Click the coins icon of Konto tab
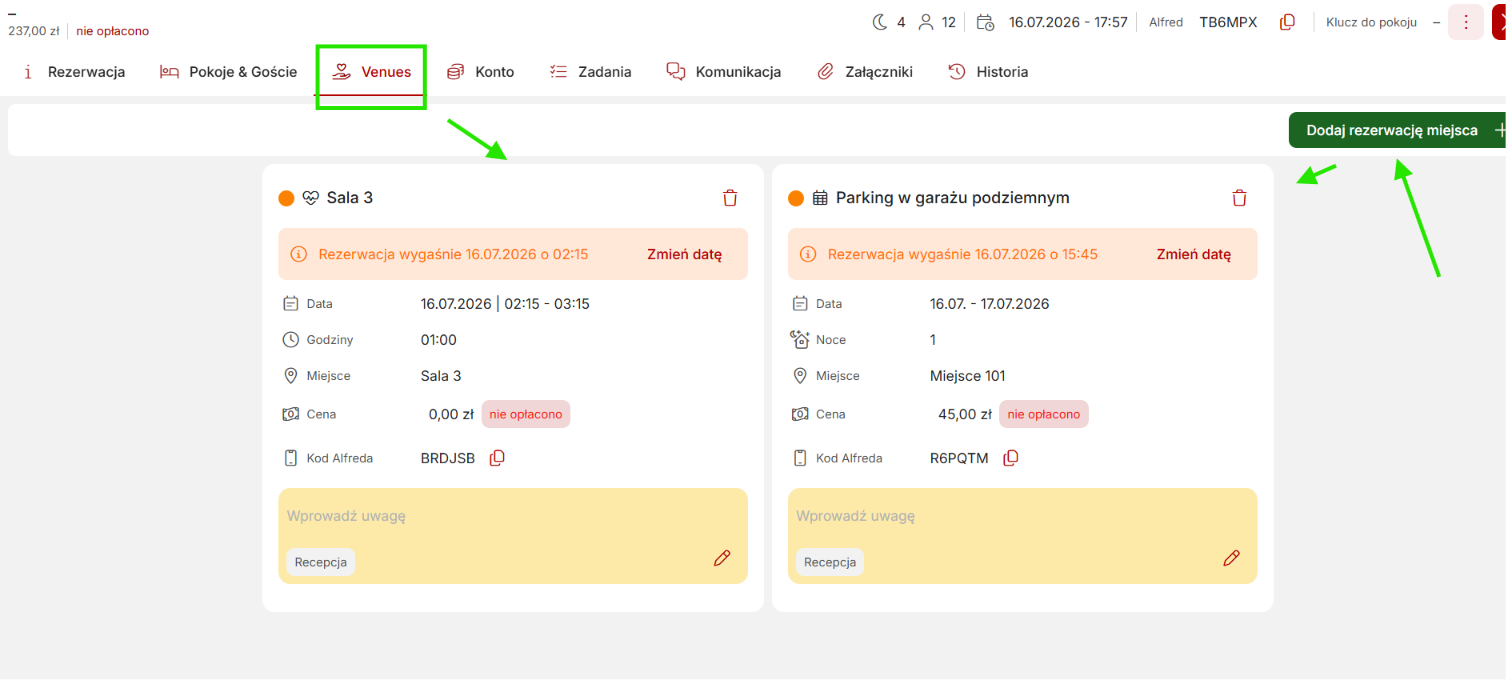1506x680 pixels. (456, 72)
